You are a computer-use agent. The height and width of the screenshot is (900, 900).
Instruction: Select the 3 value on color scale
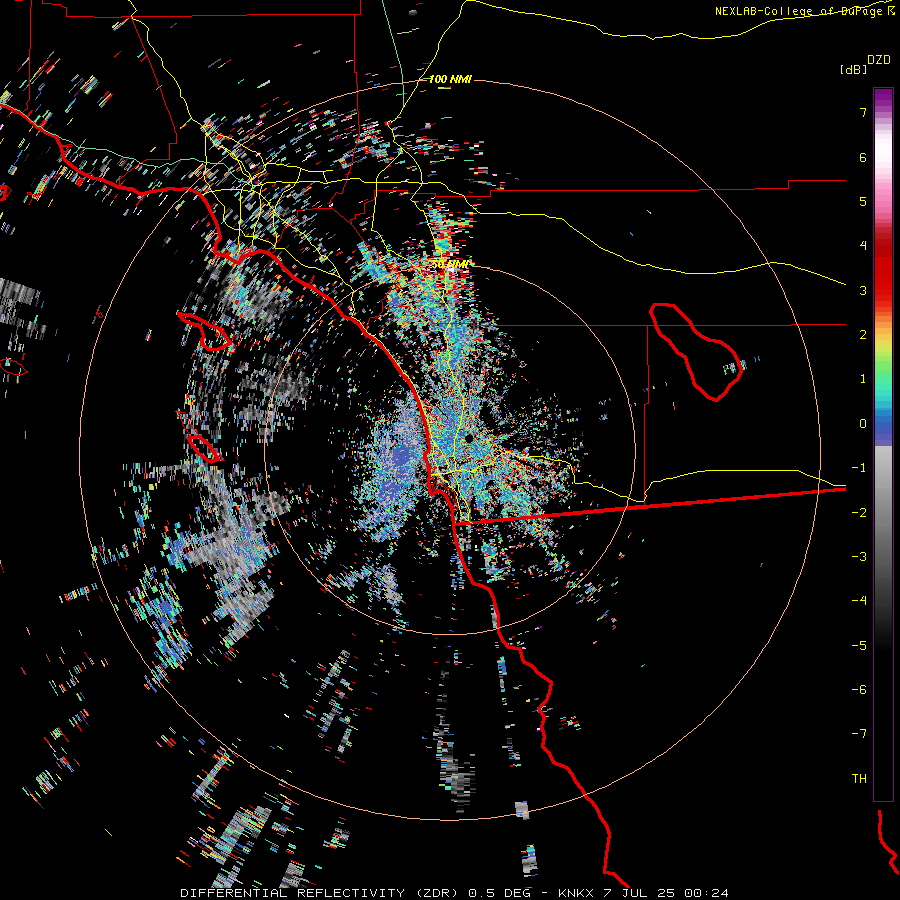tap(863, 290)
